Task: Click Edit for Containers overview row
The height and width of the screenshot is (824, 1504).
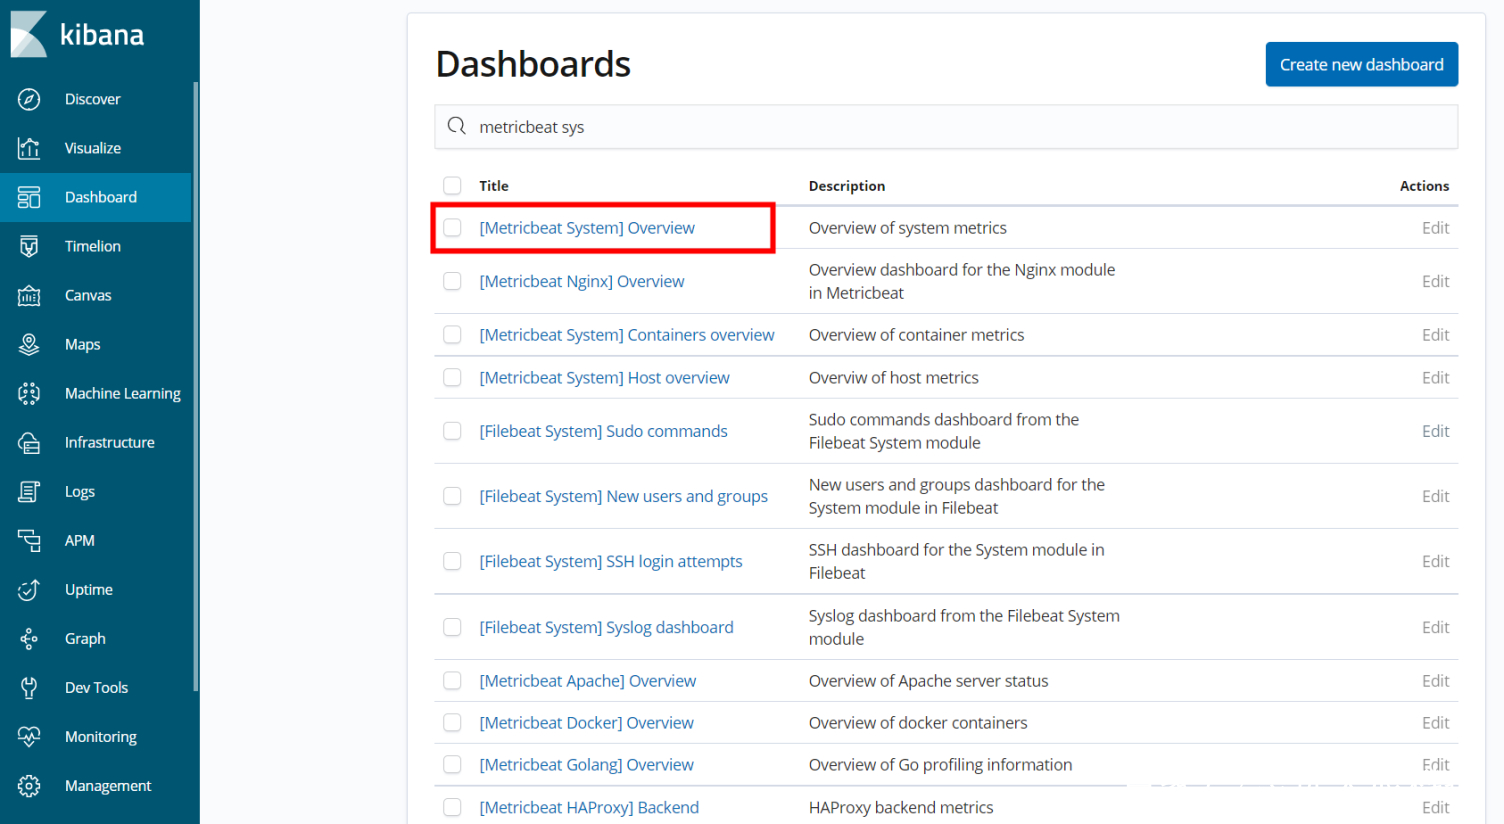Action: (1435, 335)
